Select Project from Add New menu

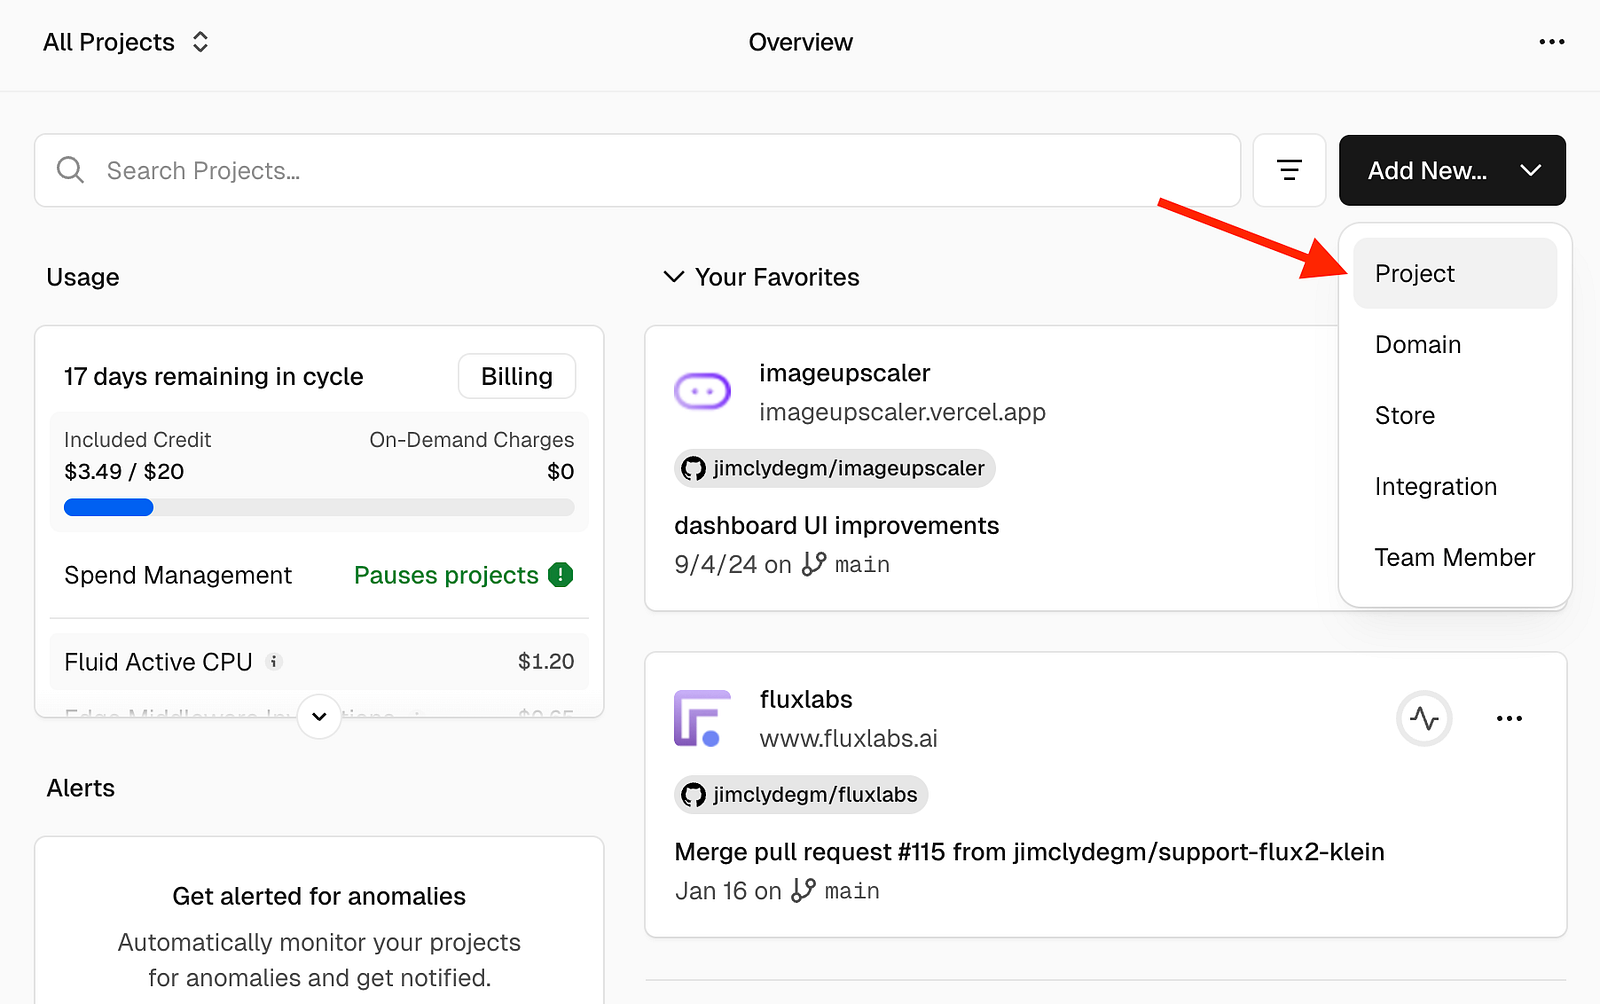1455,273
